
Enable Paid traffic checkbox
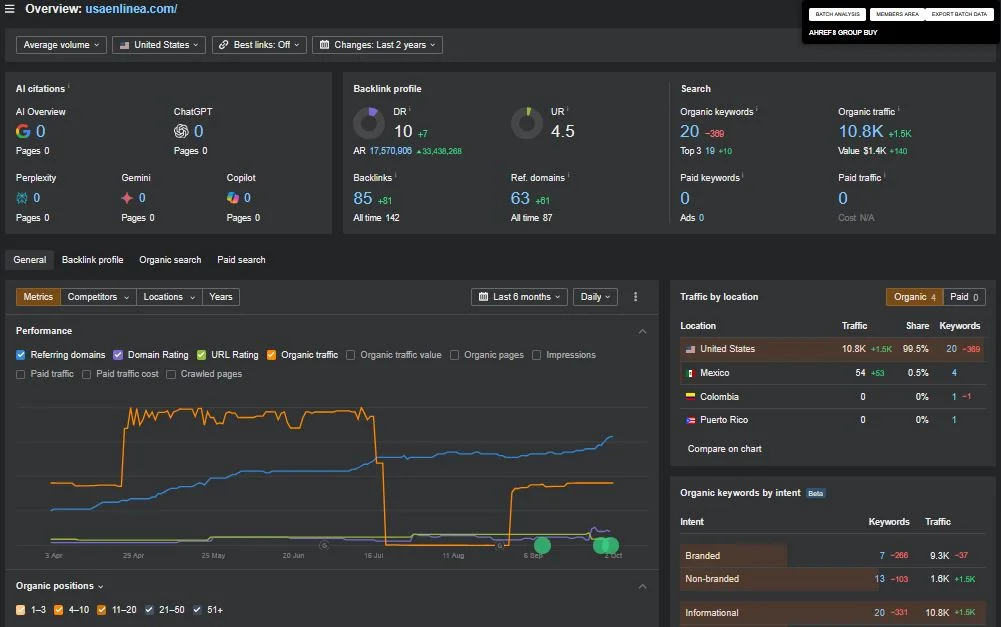[20, 374]
